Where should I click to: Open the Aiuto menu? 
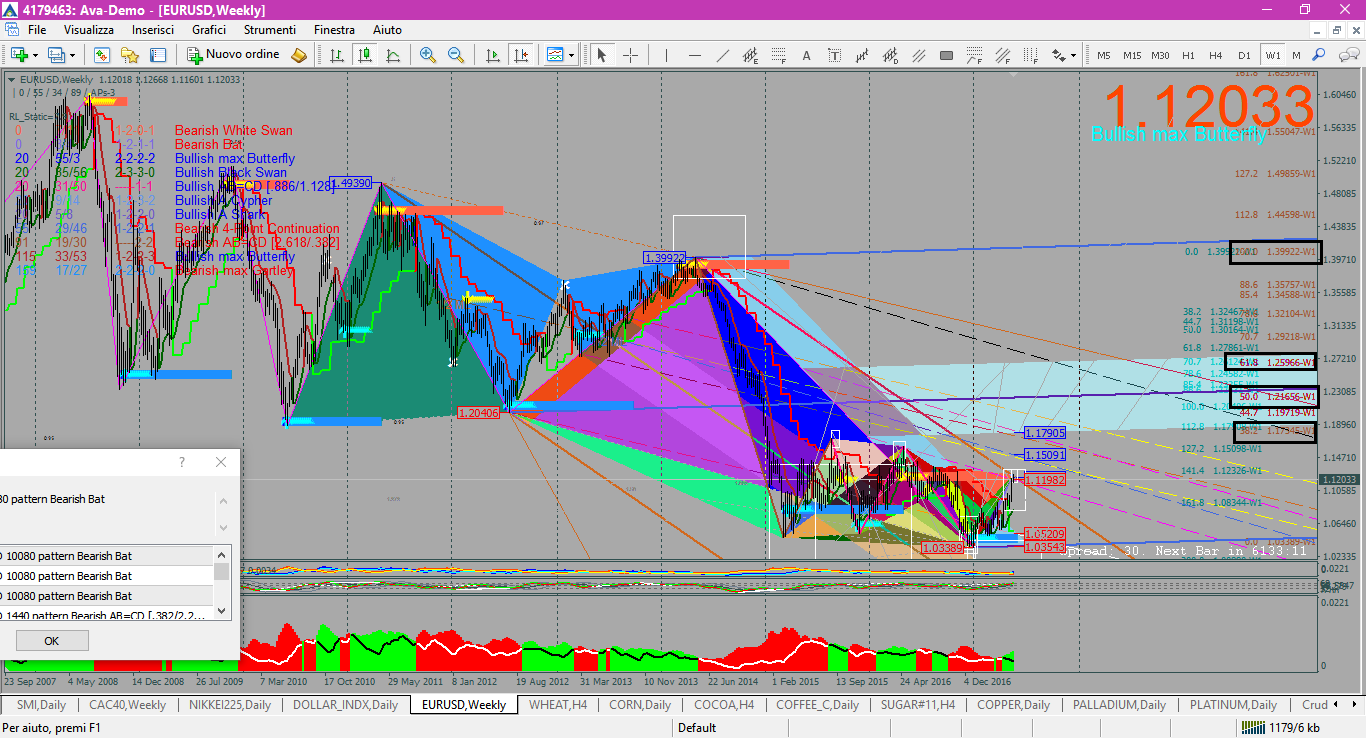point(387,30)
